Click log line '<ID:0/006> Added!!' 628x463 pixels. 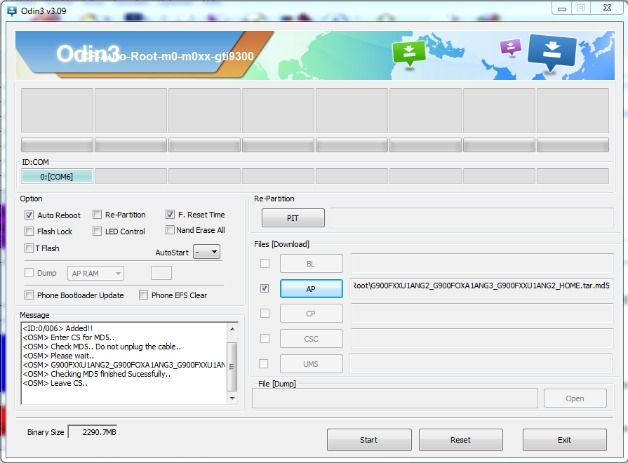pos(58,328)
